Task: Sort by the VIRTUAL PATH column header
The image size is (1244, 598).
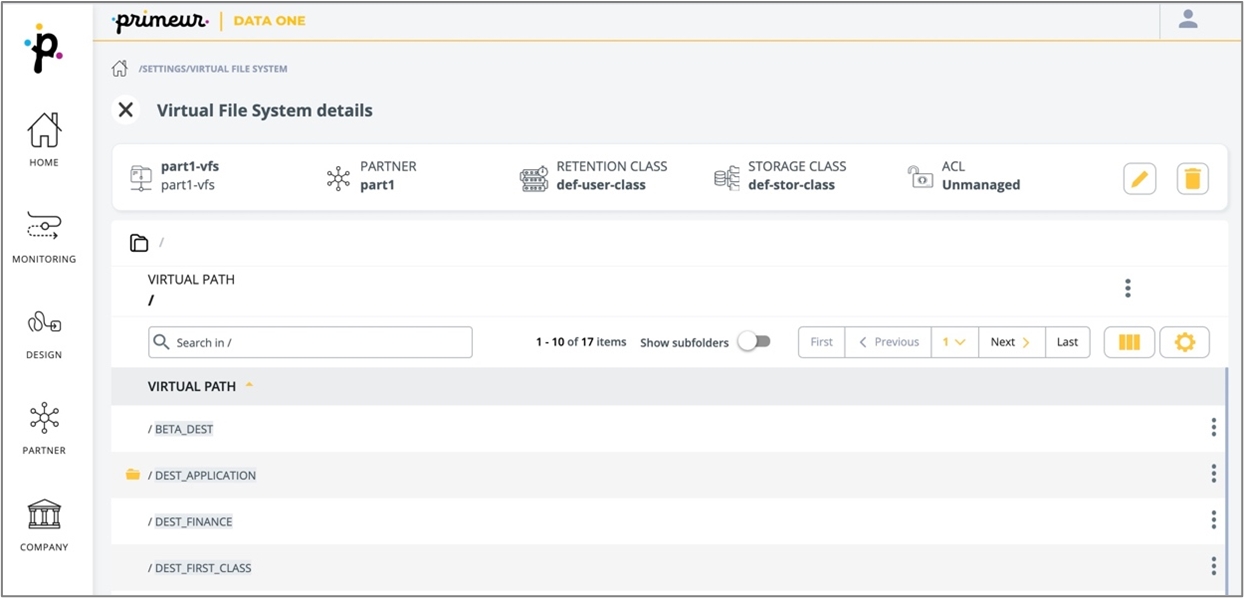Action: click(192, 386)
